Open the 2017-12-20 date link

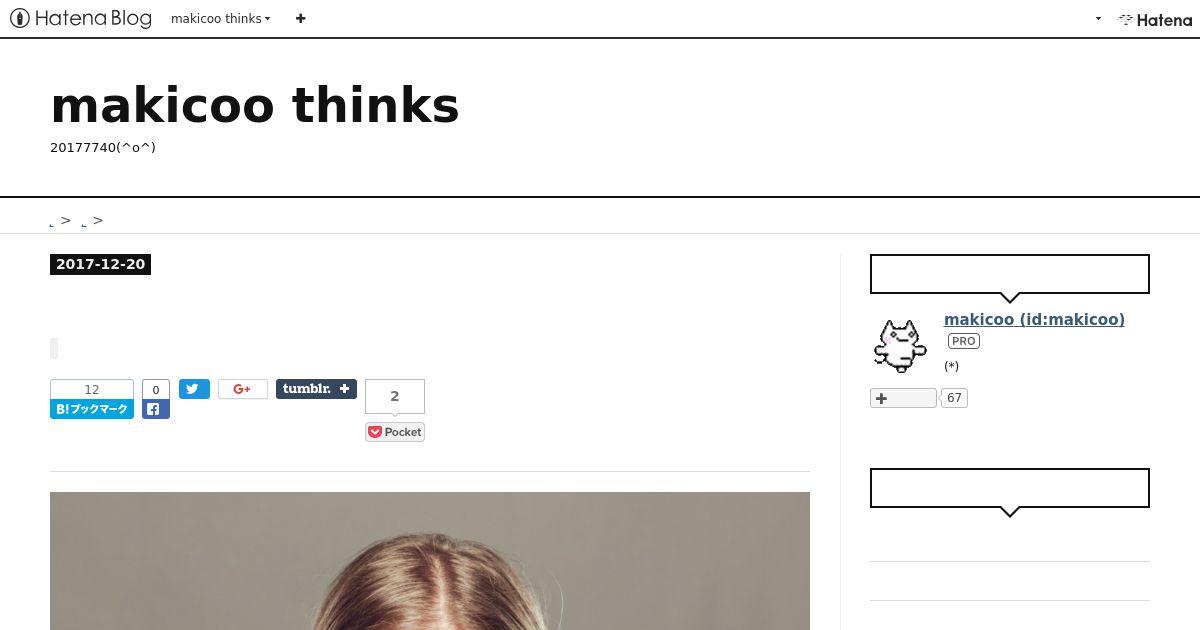point(100,265)
